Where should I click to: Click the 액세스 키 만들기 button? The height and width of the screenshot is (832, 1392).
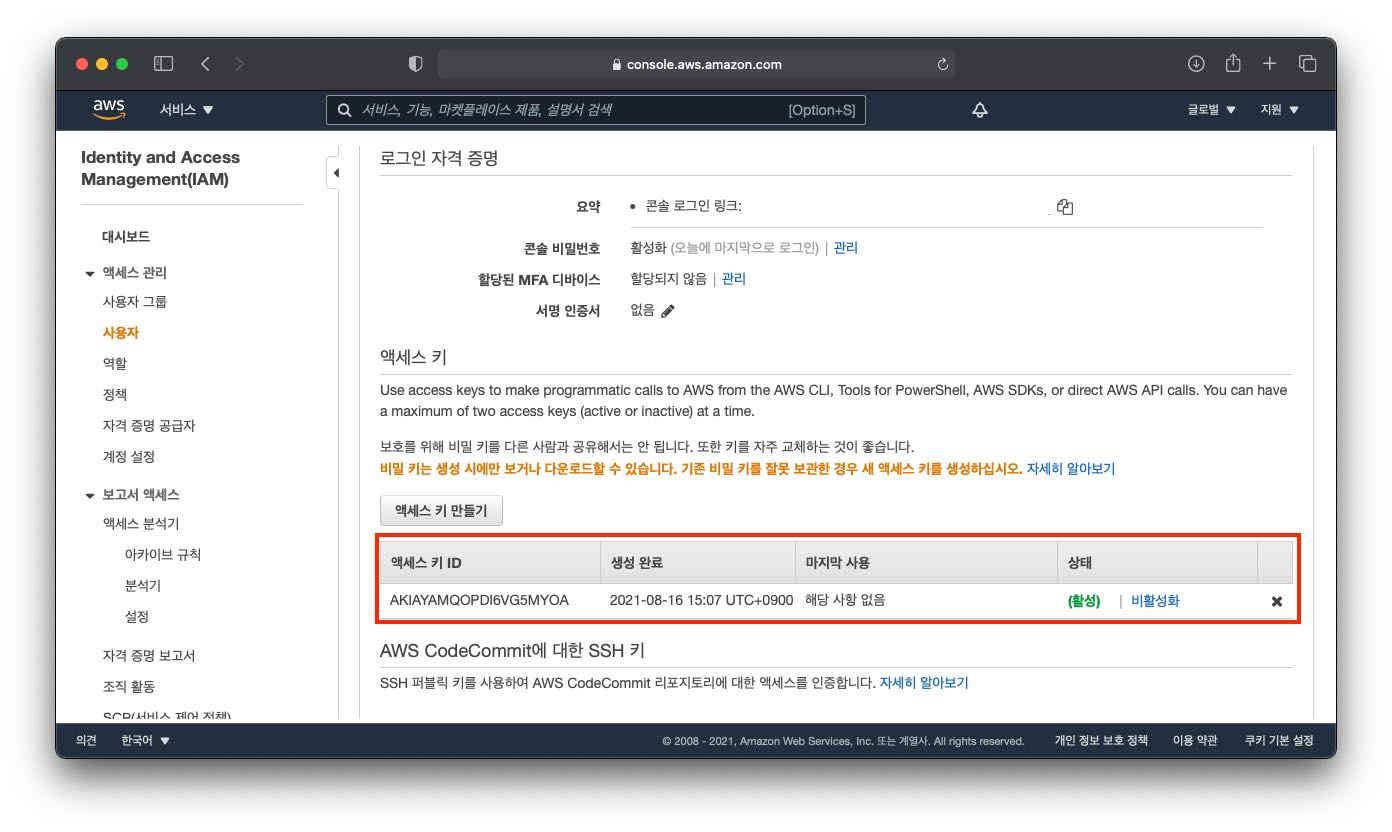pos(441,510)
